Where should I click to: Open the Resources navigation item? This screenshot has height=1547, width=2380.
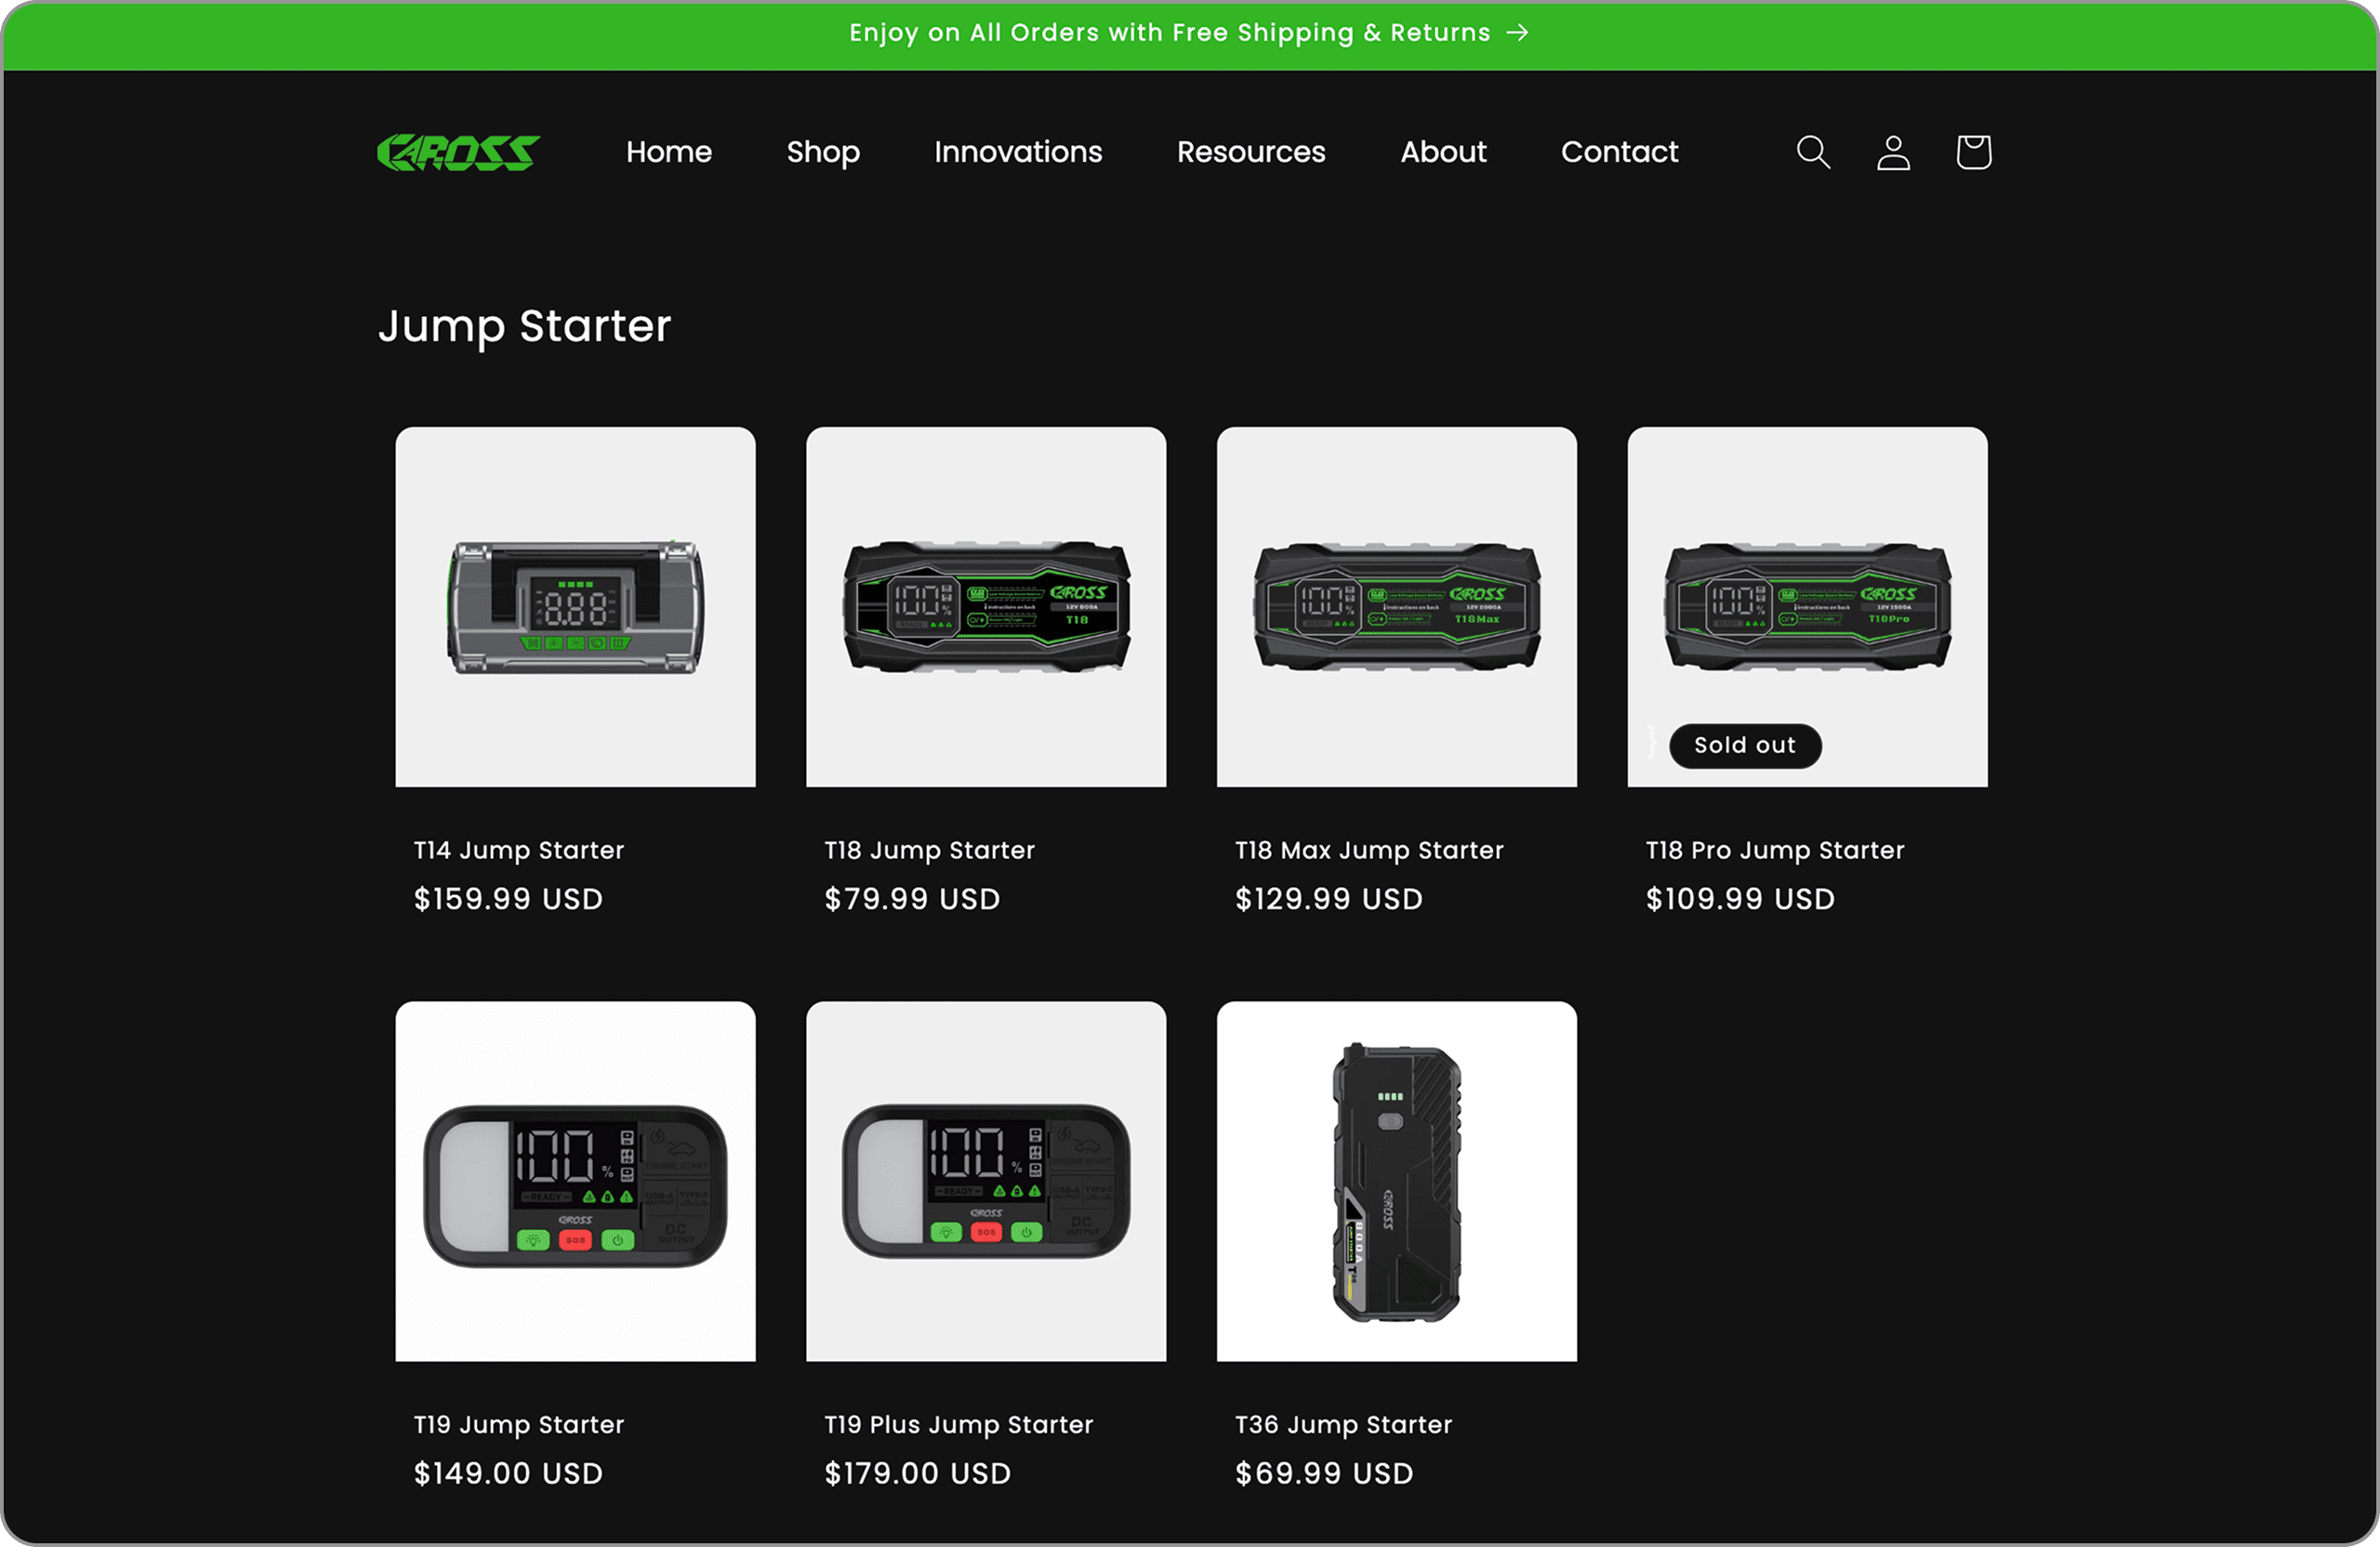coord(1251,152)
